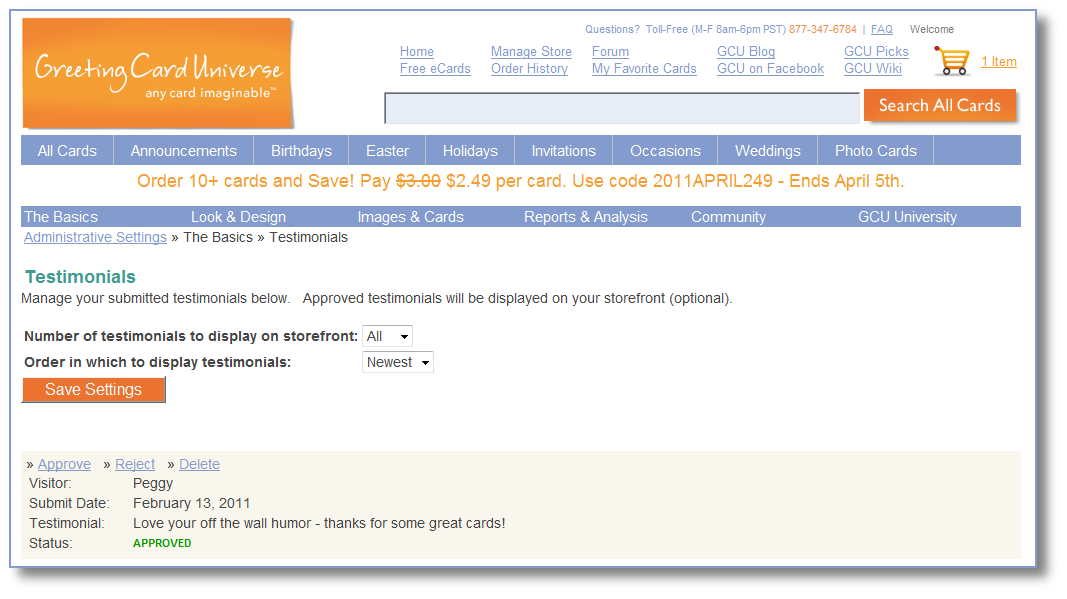Screen dimensions: 1067x599
Task: Open the All Cards menu
Action: tap(67, 150)
